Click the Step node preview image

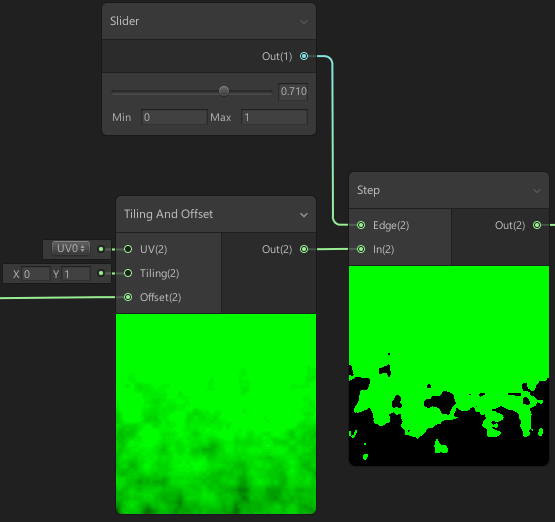click(449, 366)
